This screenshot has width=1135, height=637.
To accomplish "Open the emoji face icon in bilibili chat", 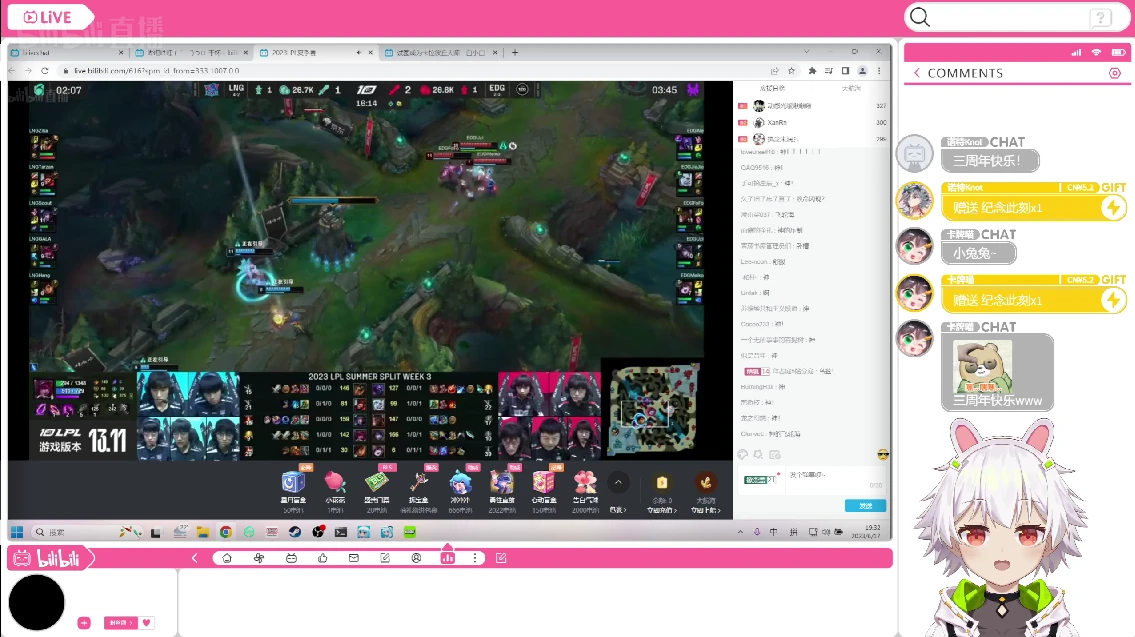I will 882,455.
